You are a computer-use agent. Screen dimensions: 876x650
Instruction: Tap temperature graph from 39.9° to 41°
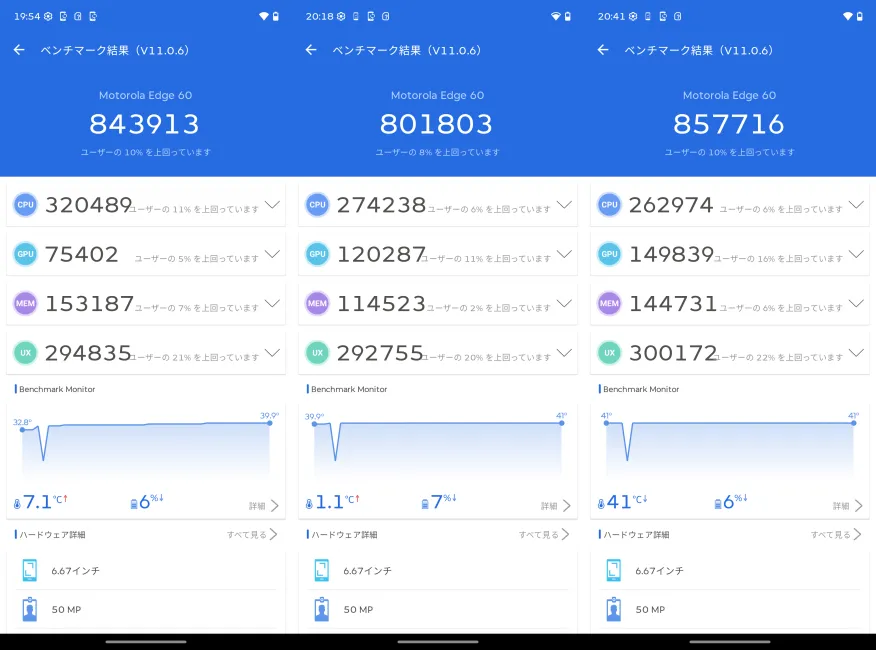click(x=438, y=445)
